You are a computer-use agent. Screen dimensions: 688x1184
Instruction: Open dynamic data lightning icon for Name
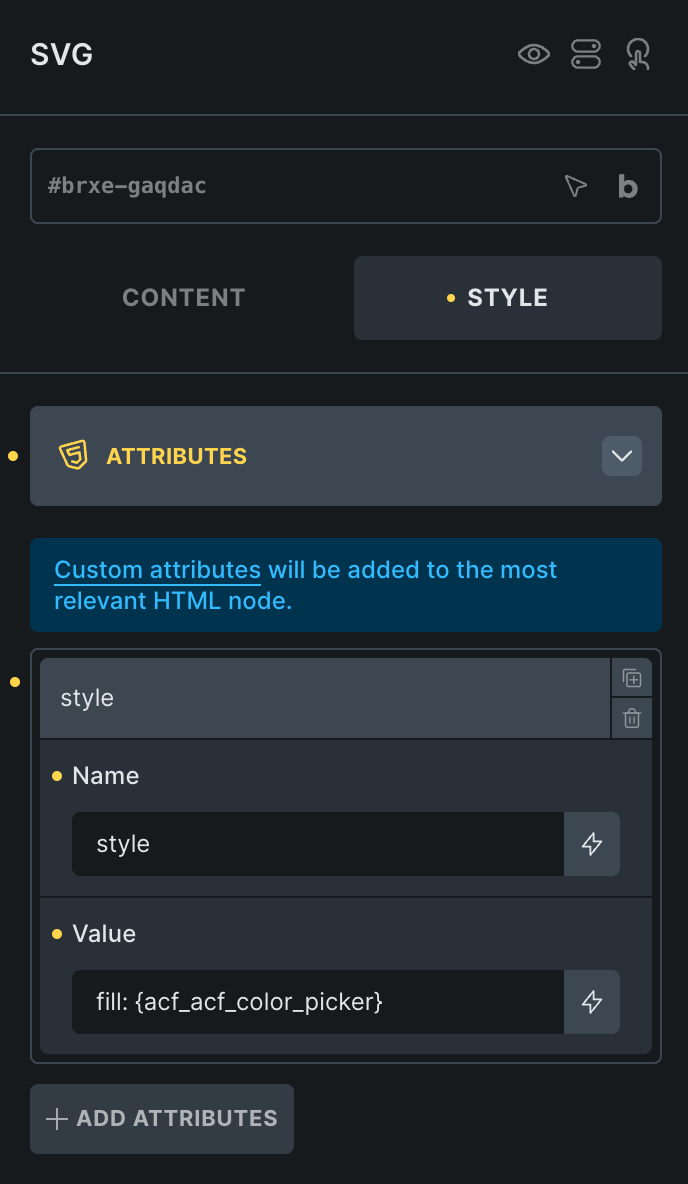[592, 844]
